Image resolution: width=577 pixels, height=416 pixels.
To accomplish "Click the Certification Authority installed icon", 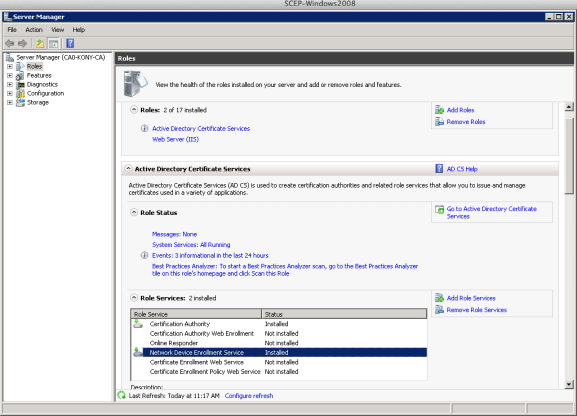I will click(138, 324).
